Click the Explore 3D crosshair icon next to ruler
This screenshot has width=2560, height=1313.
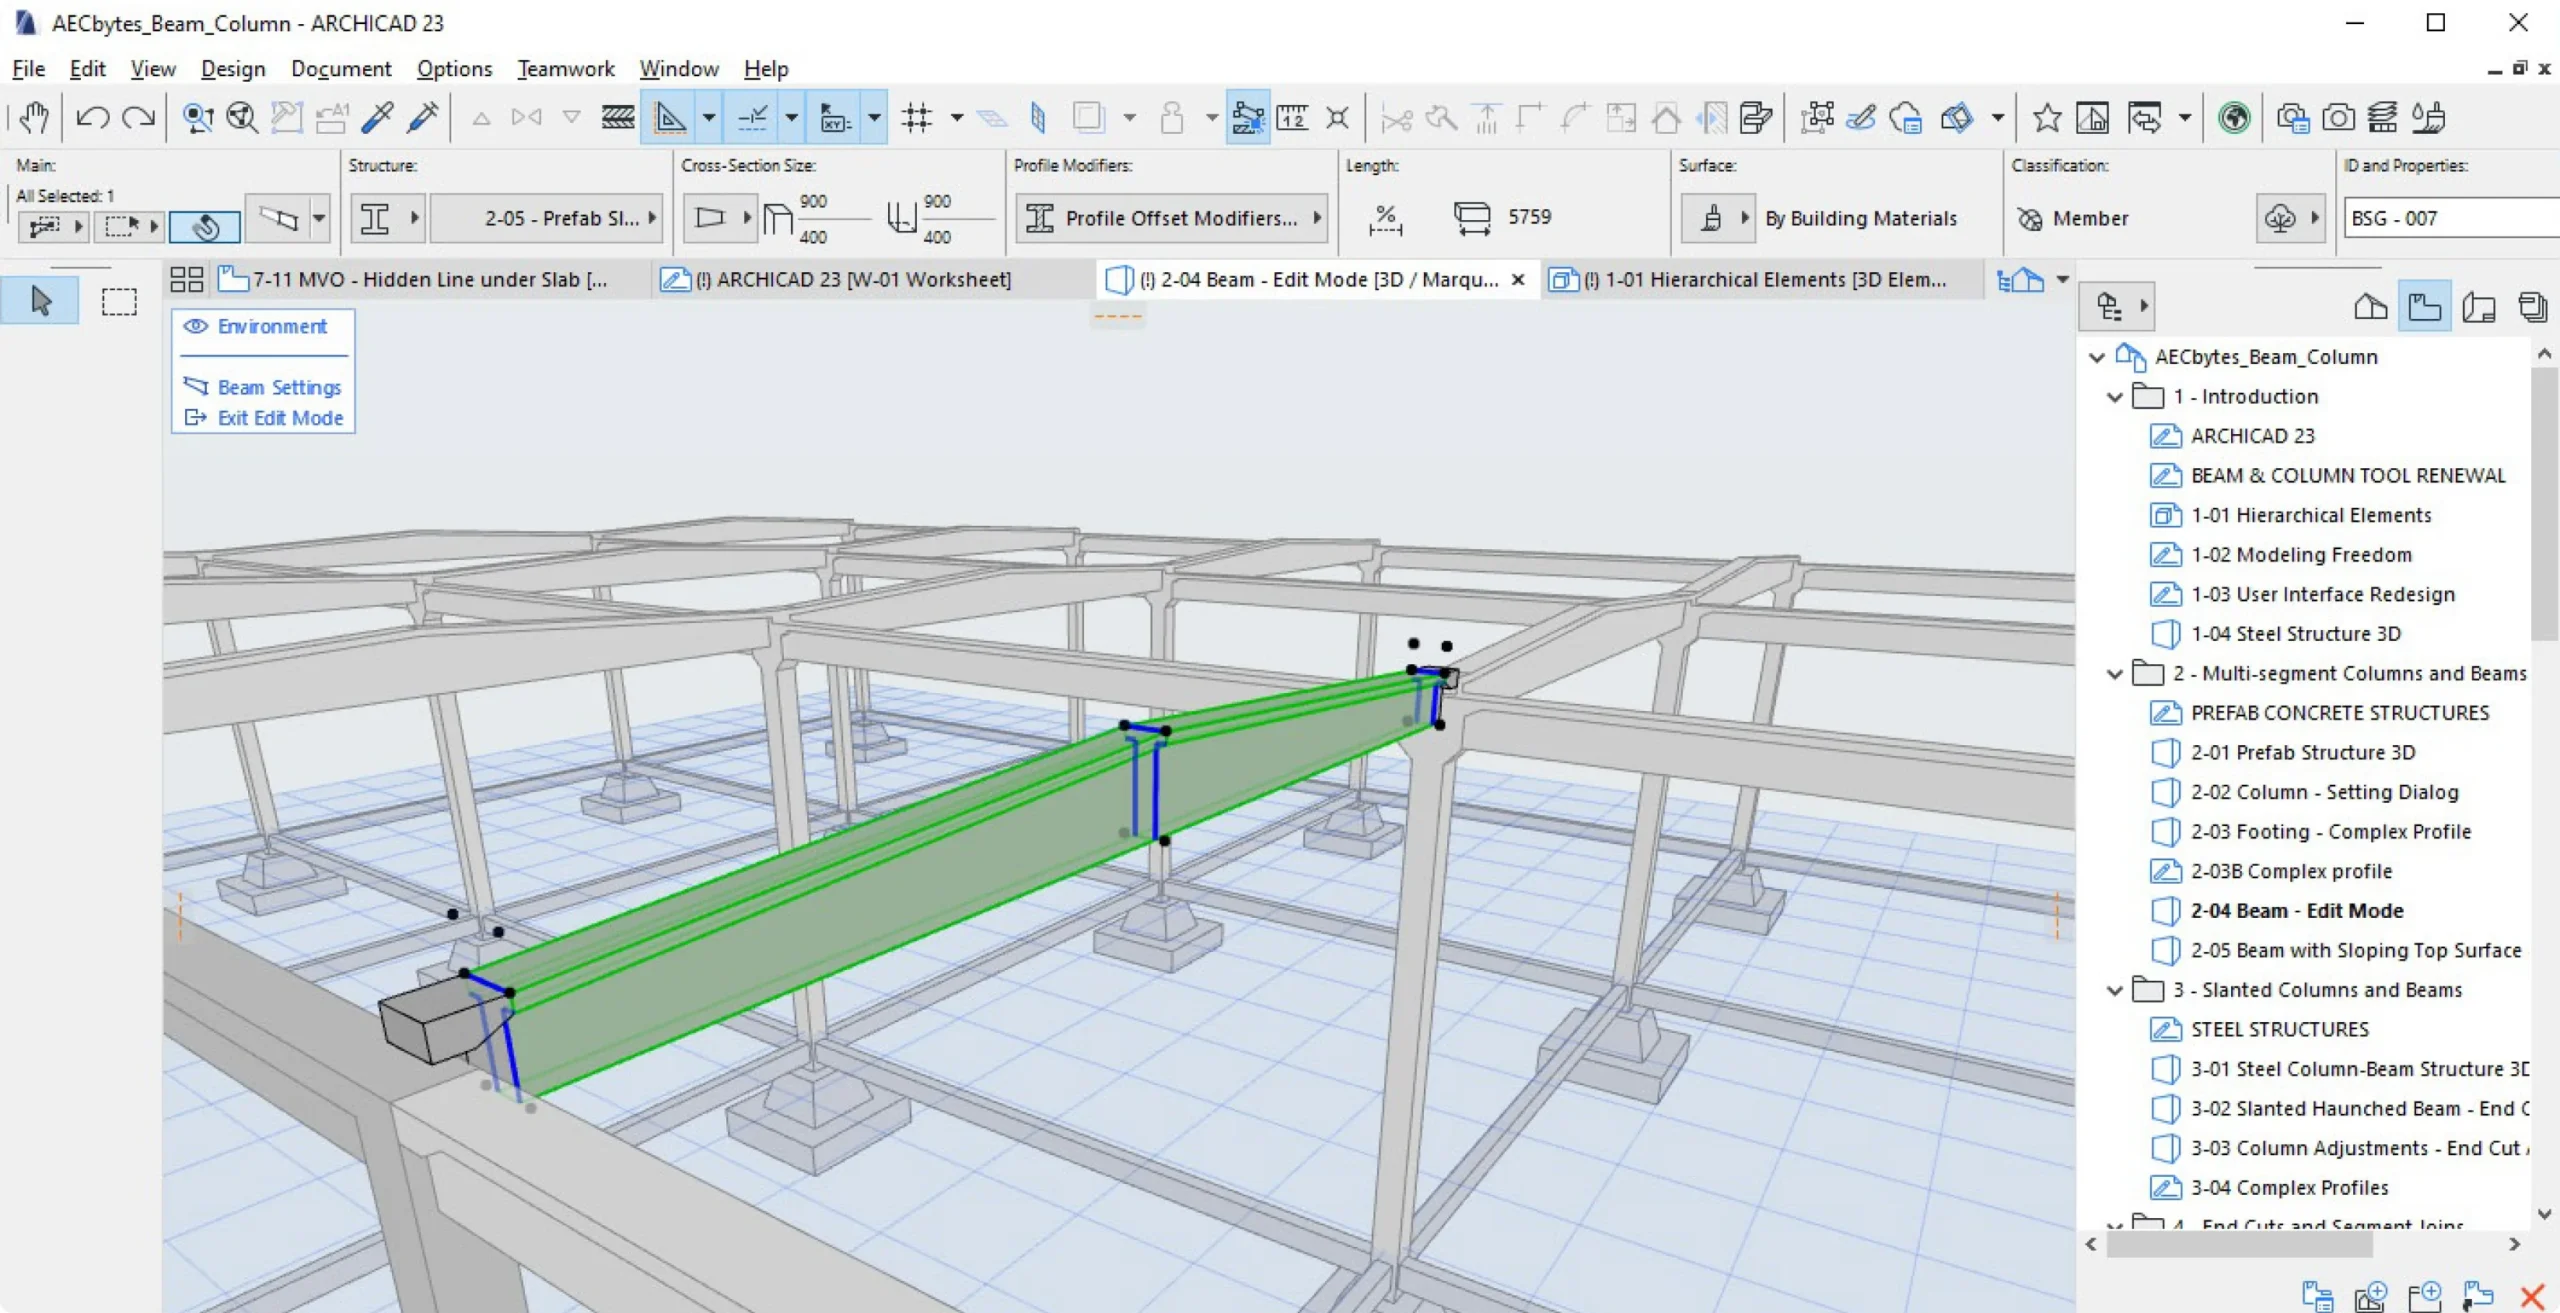(1338, 118)
